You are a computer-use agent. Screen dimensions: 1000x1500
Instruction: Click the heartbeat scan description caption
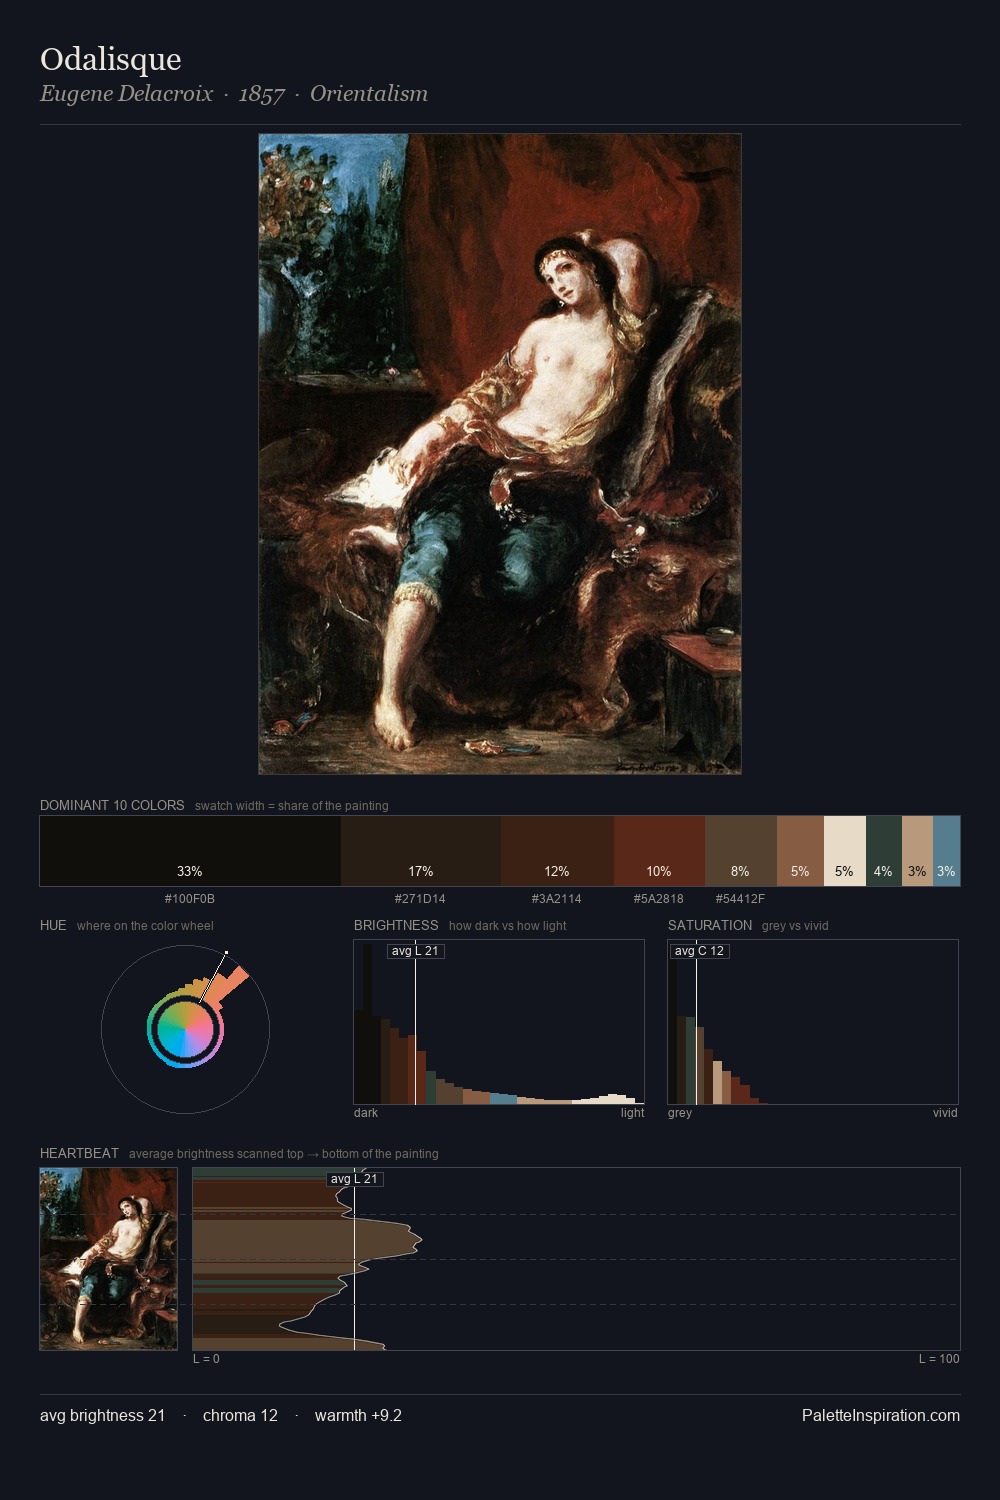[x=284, y=1154]
